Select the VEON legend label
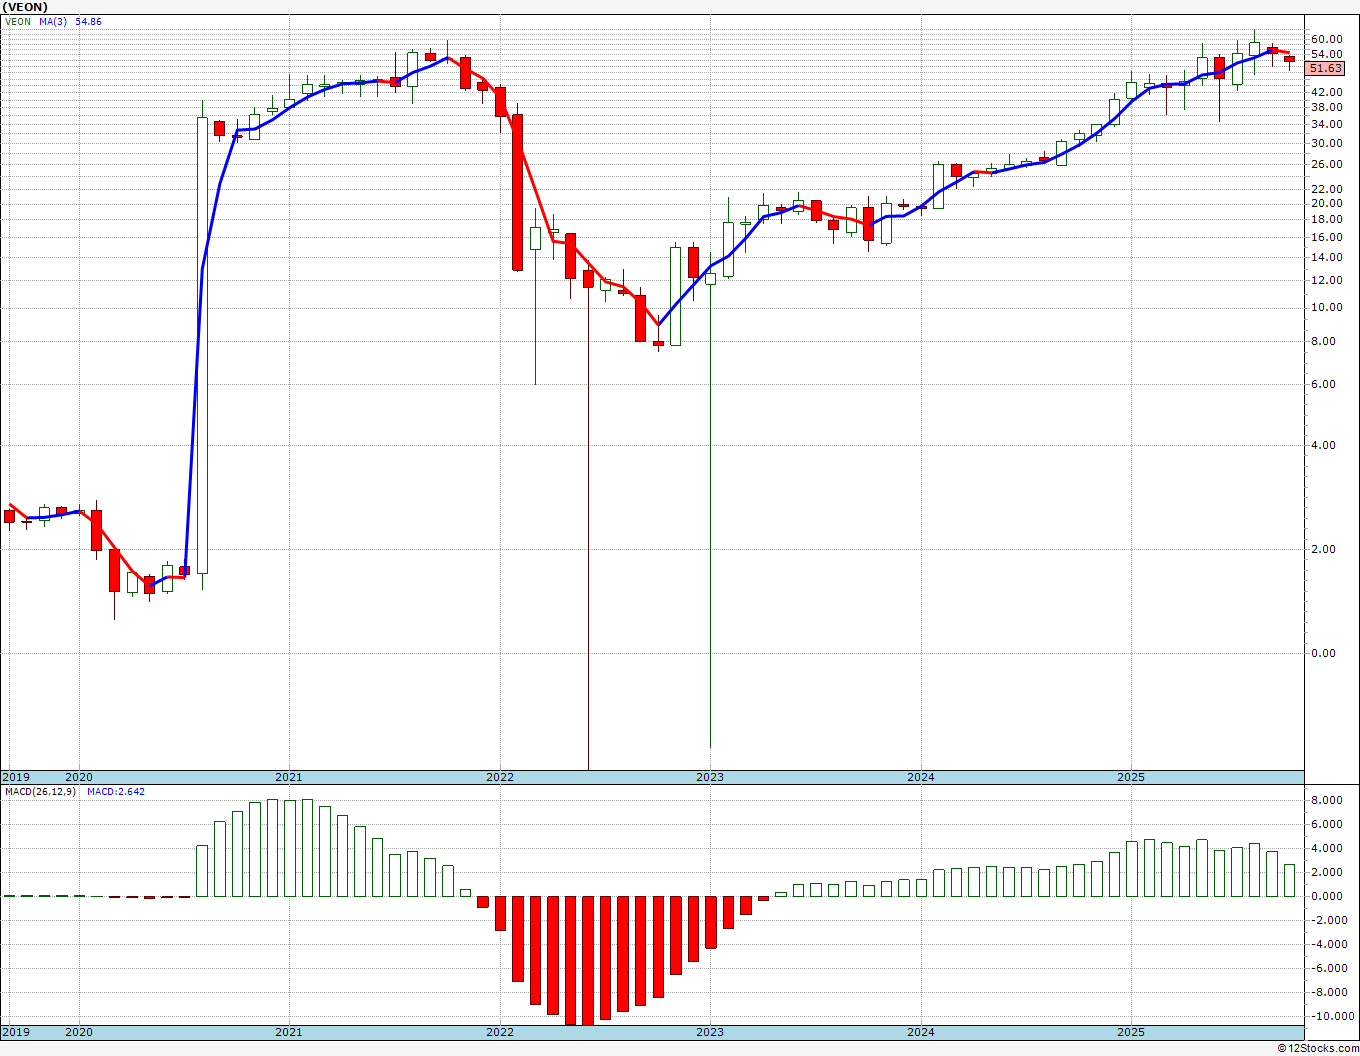 (x=18, y=21)
